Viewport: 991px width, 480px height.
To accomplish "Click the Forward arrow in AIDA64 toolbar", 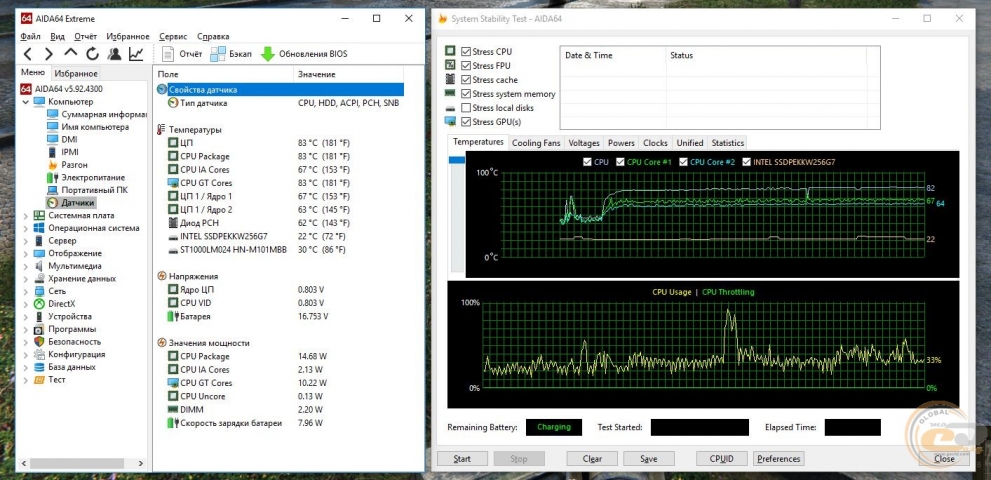I will click(49, 54).
